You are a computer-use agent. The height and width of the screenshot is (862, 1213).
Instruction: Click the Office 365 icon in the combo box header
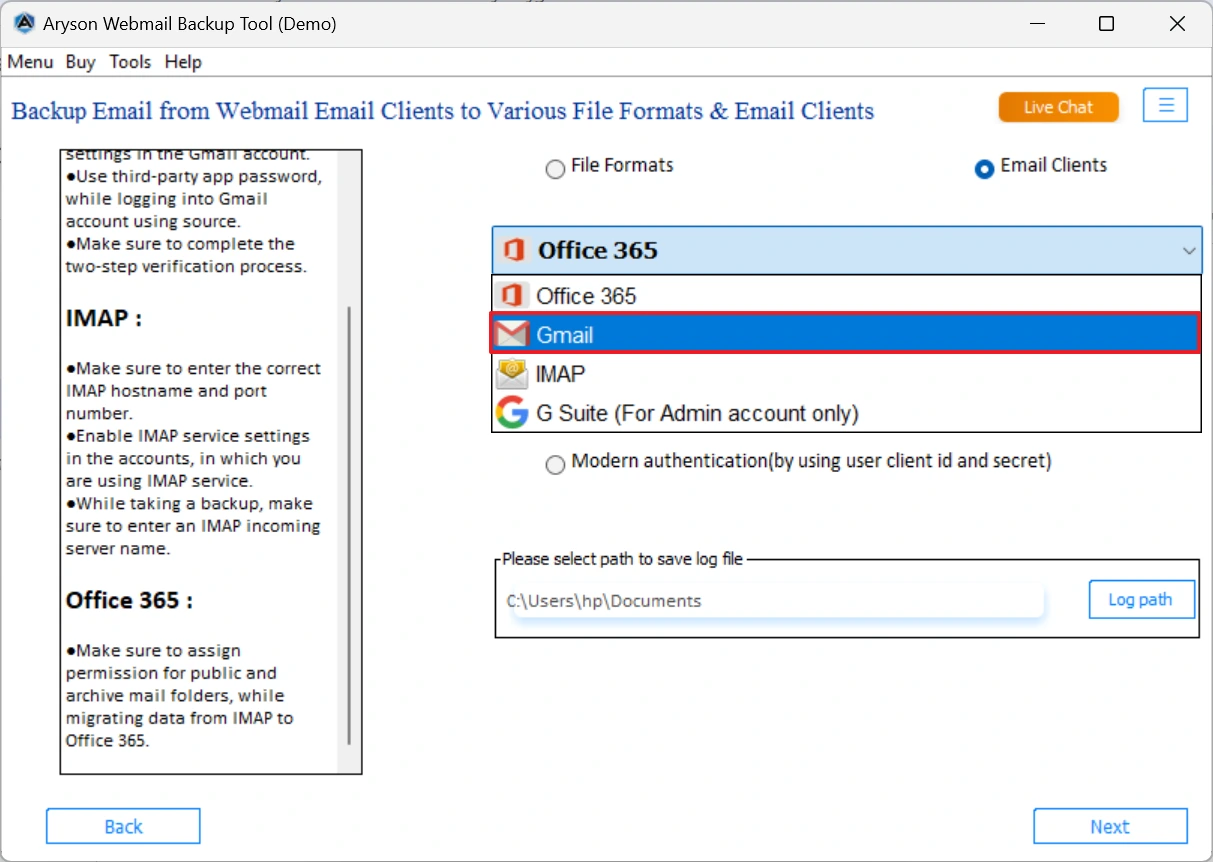[513, 251]
